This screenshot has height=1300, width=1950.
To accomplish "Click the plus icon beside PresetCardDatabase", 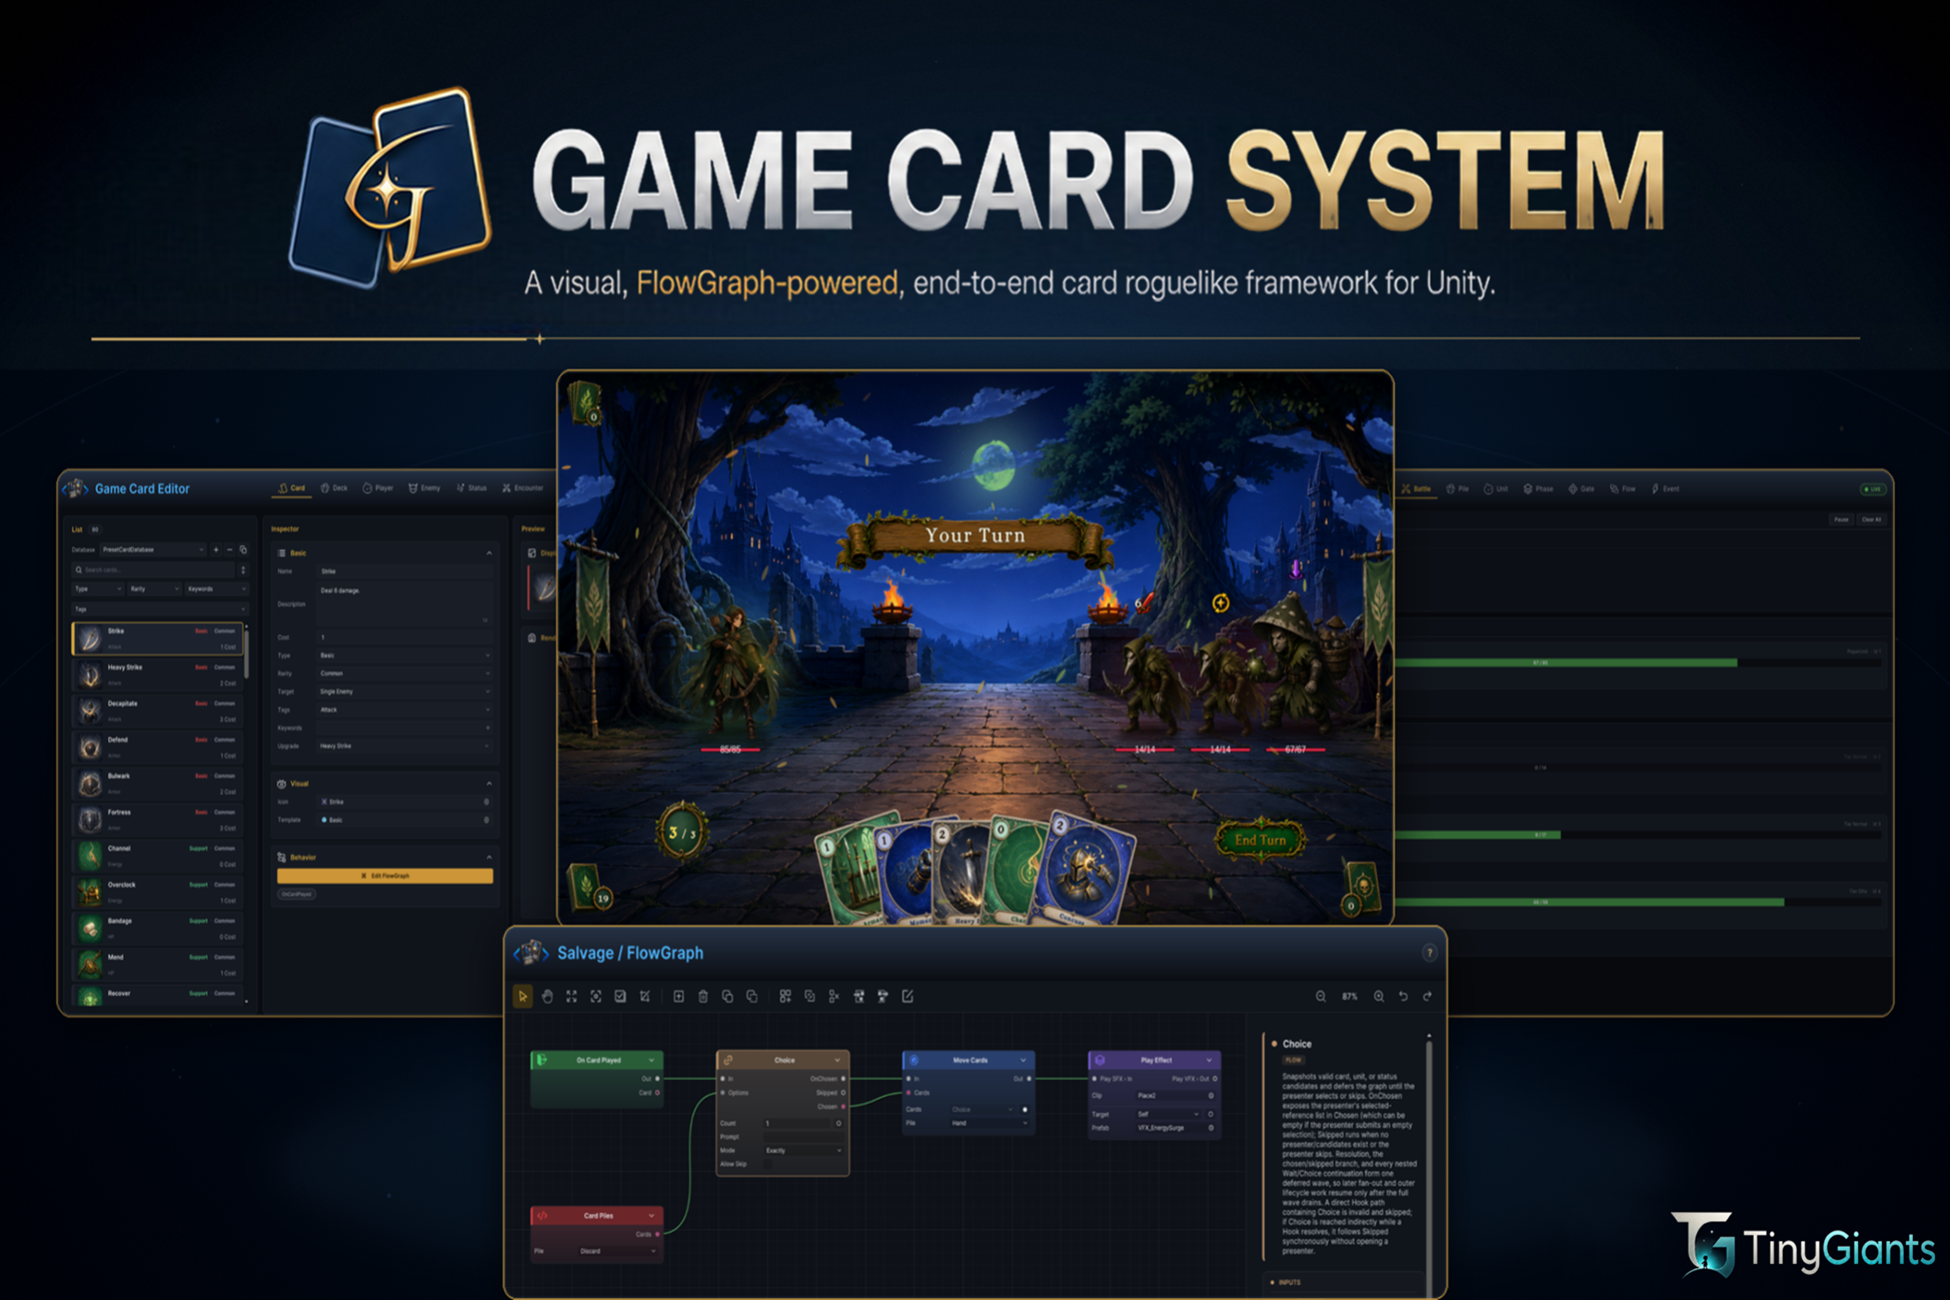I will (216, 549).
